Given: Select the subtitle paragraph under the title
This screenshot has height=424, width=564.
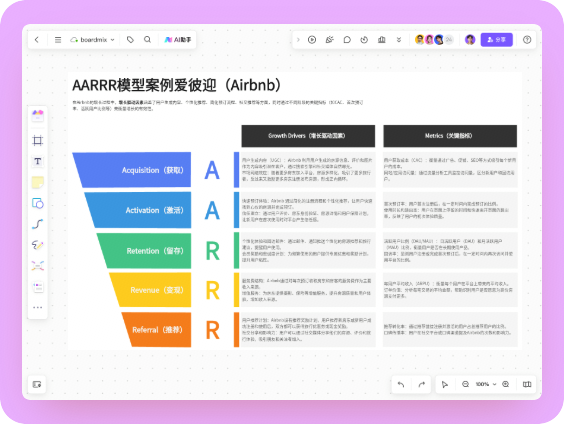Looking at the screenshot, I should pos(218,105).
